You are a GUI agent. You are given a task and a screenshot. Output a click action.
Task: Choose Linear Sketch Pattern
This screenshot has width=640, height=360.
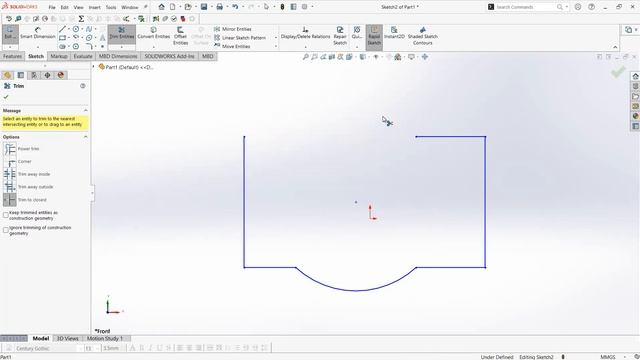[x=240, y=38]
